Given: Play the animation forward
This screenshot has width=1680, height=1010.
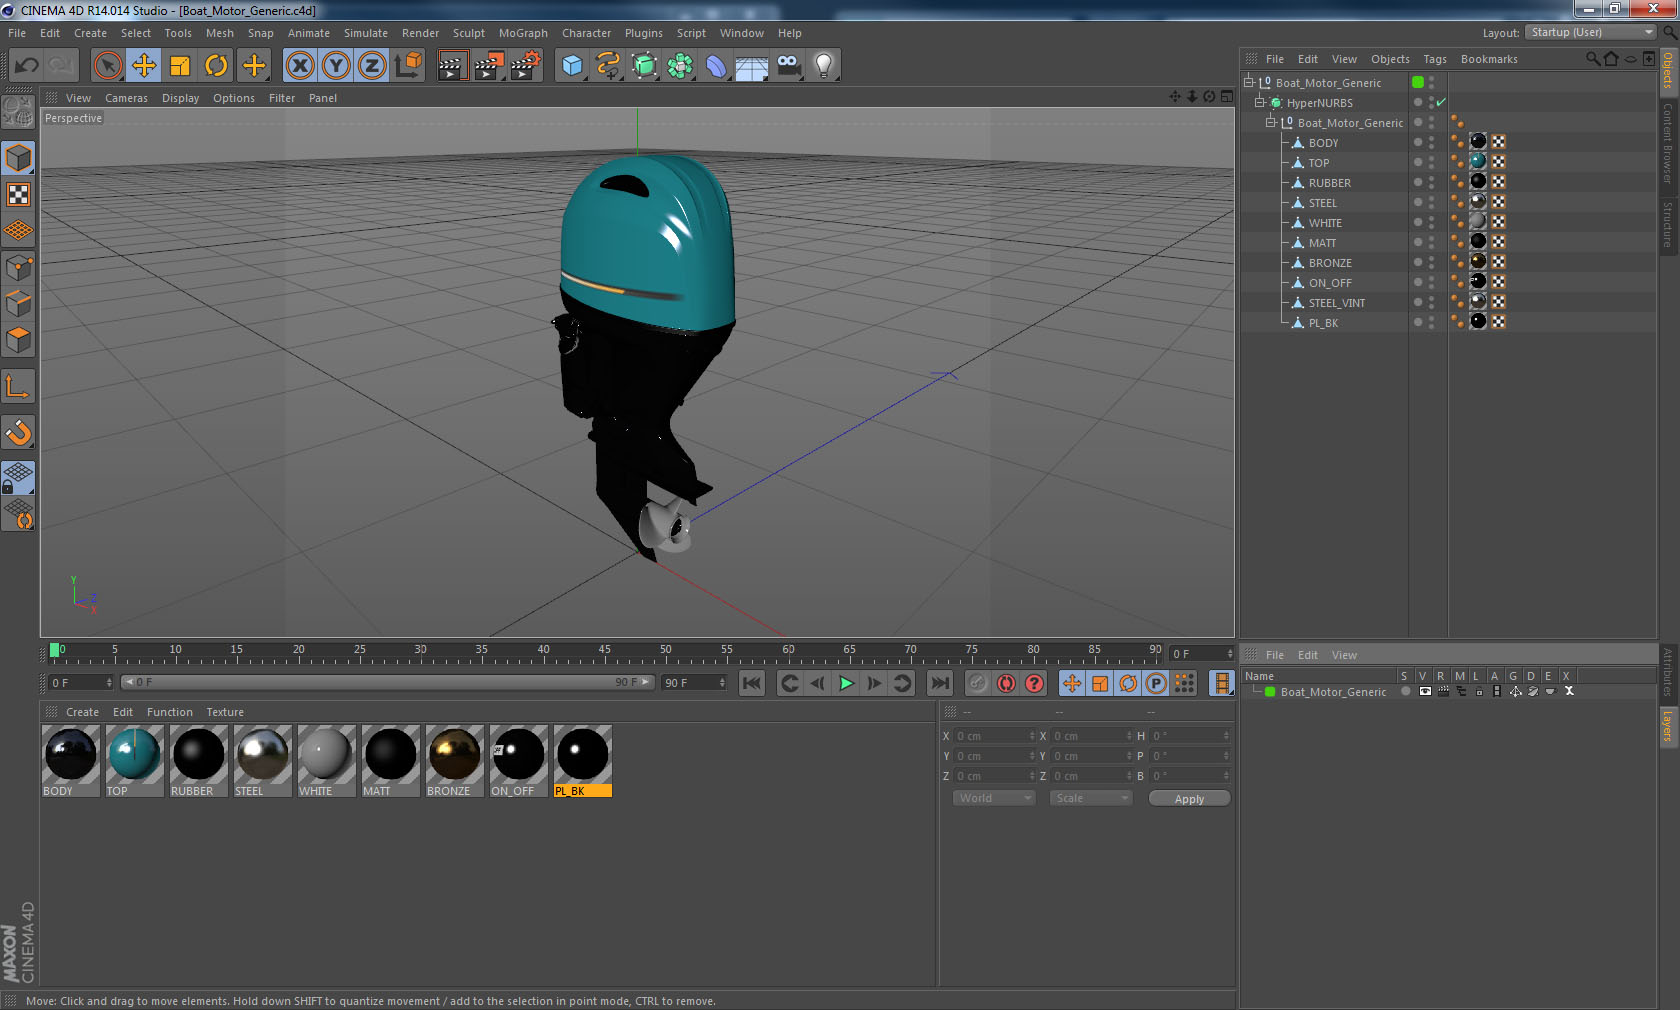Looking at the screenshot, I should tap(846, 683).
